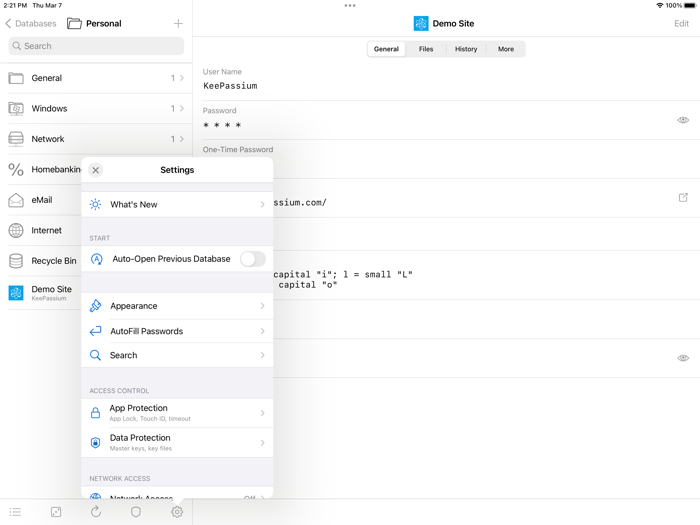Screen dimensions: 700x525
Task: Open the Appearance settings row
Action: point(177,306)
